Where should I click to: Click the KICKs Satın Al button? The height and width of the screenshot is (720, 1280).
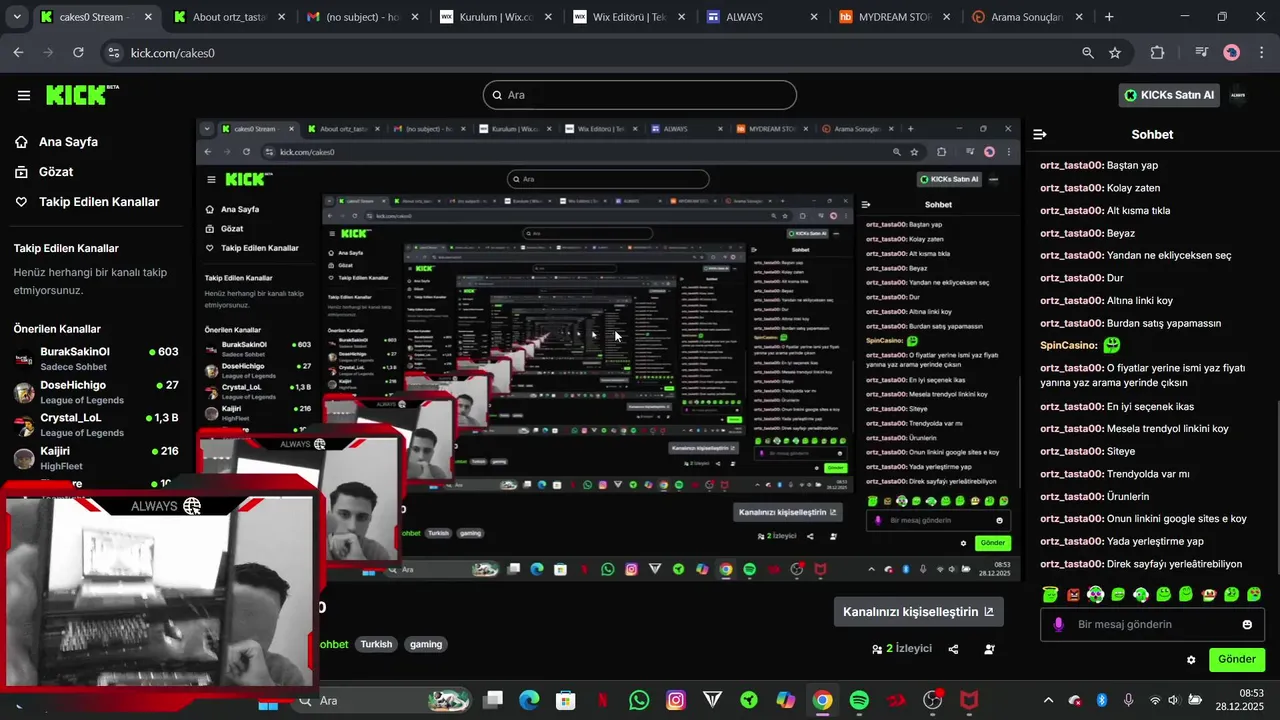pos(1169,95)
